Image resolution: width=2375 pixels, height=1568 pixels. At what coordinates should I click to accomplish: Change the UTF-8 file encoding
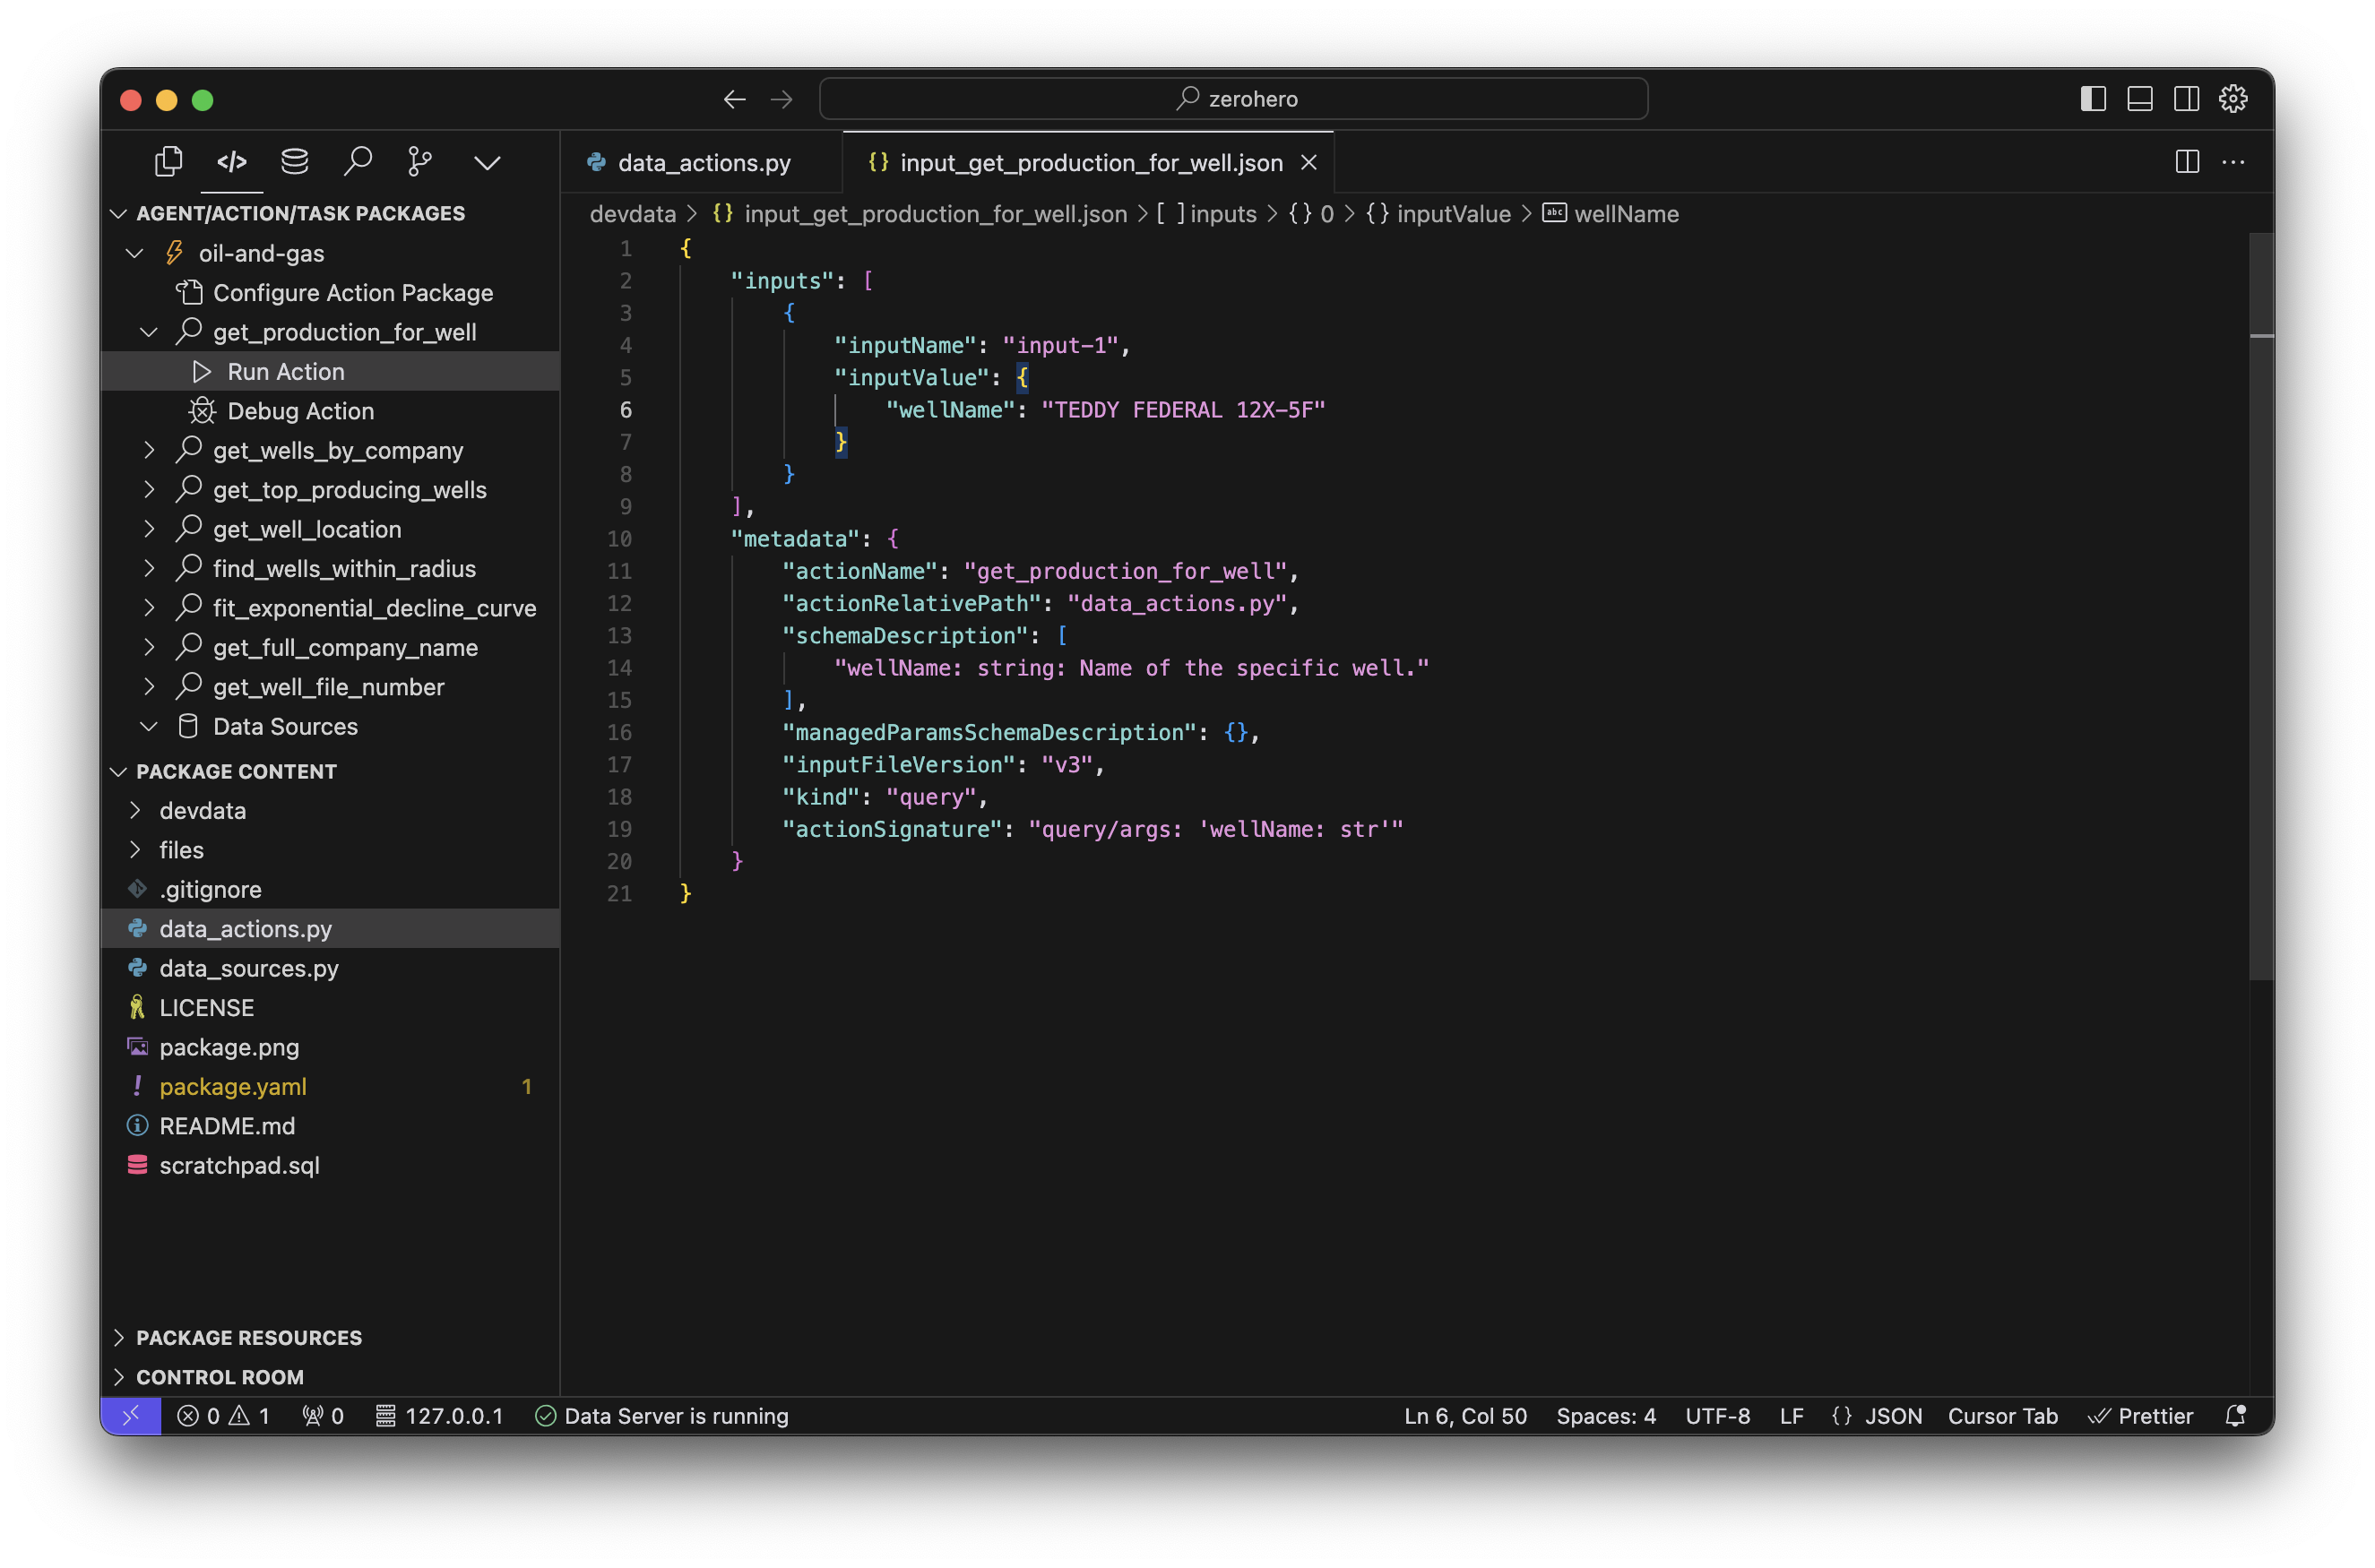(1718, 1417)
